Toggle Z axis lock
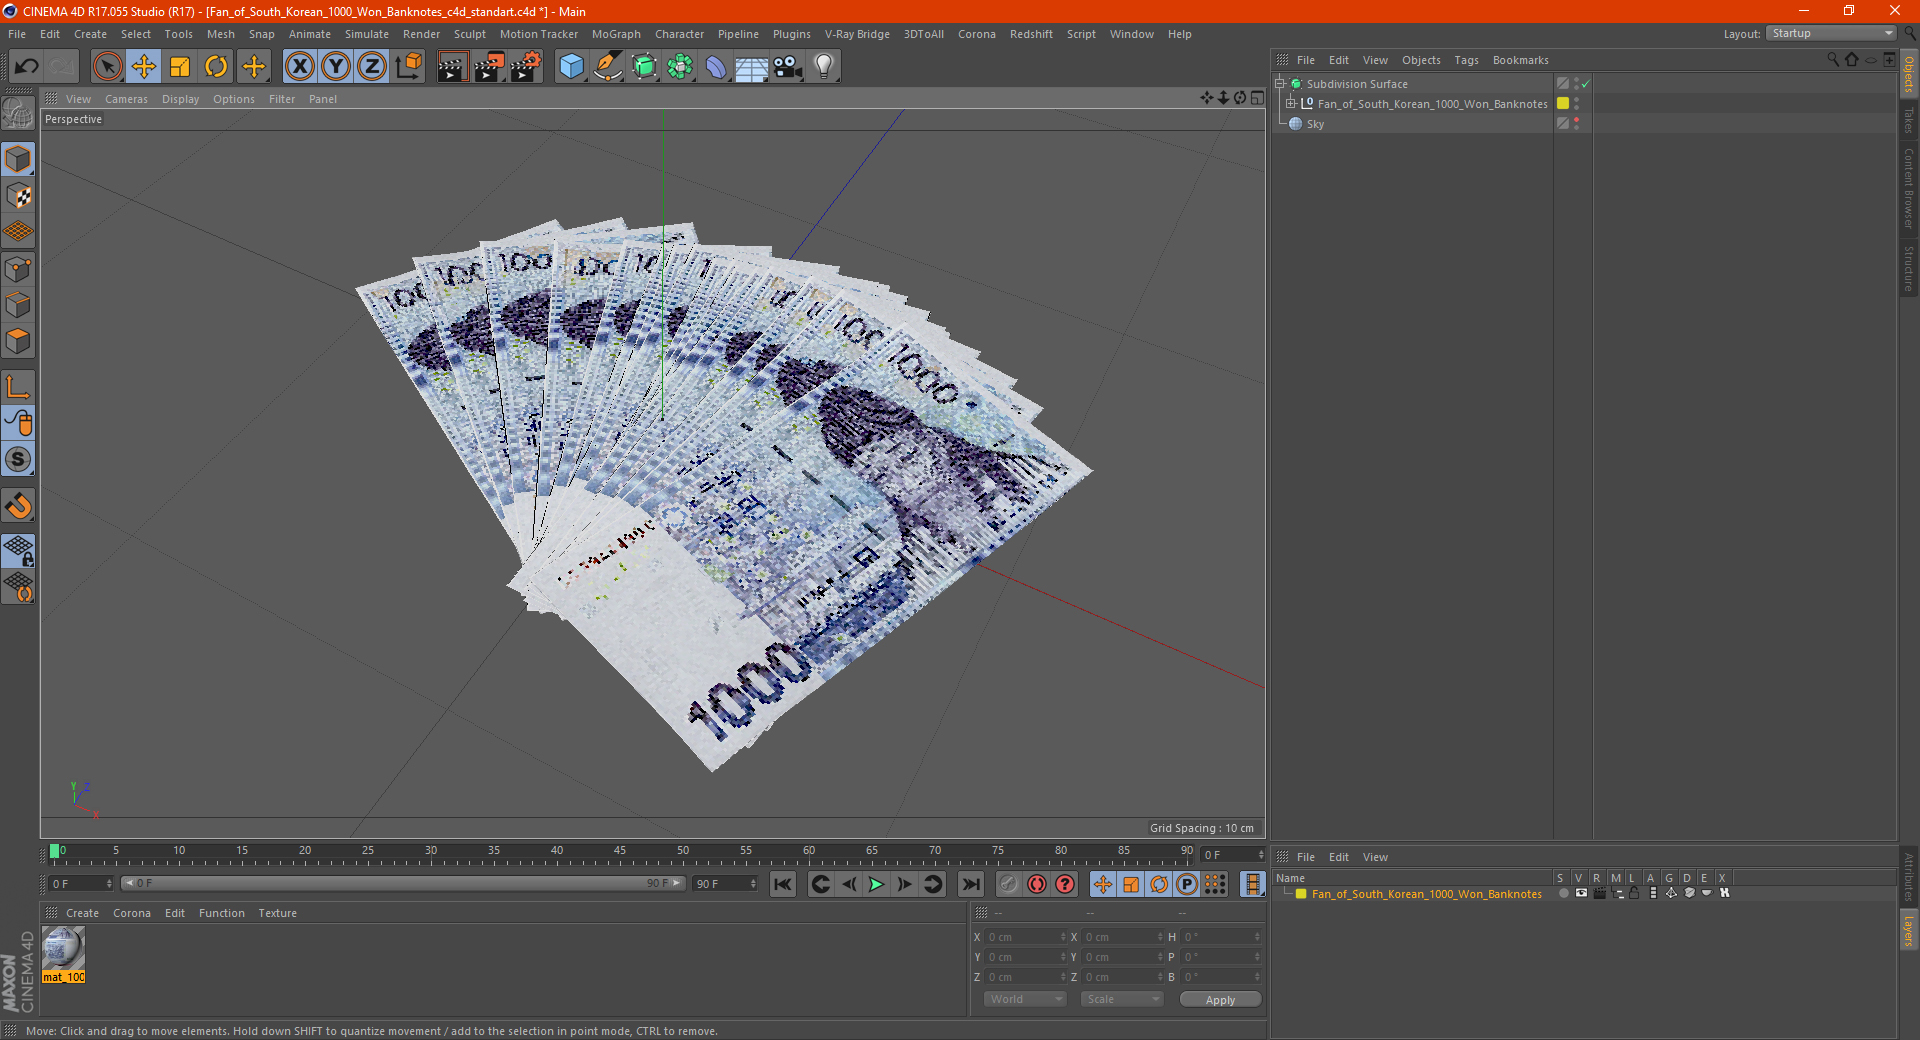The image size is (1920, 1040). [x=372, y=67]
